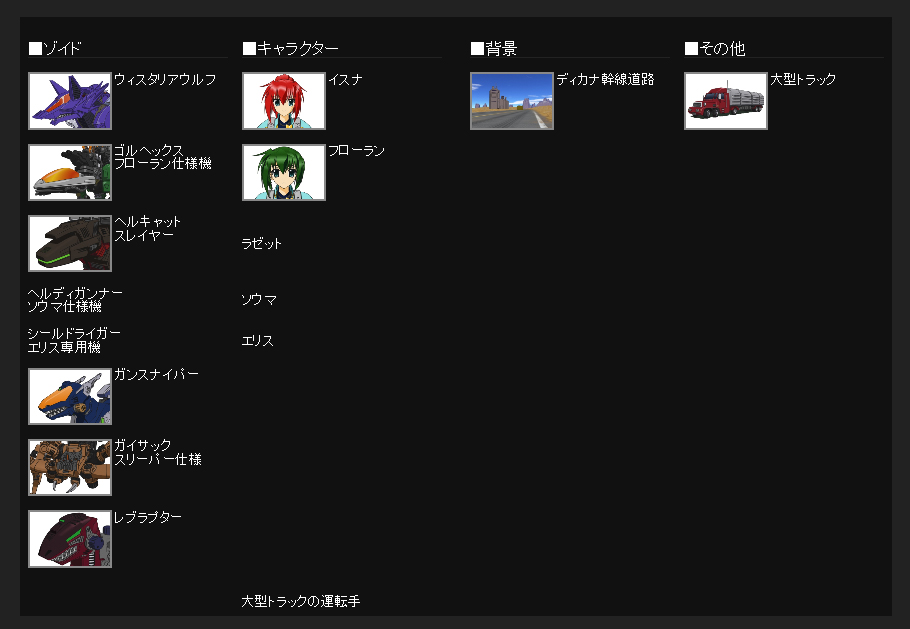Click the エリス character name
The image size is (910, 629).
click(258, 341)
